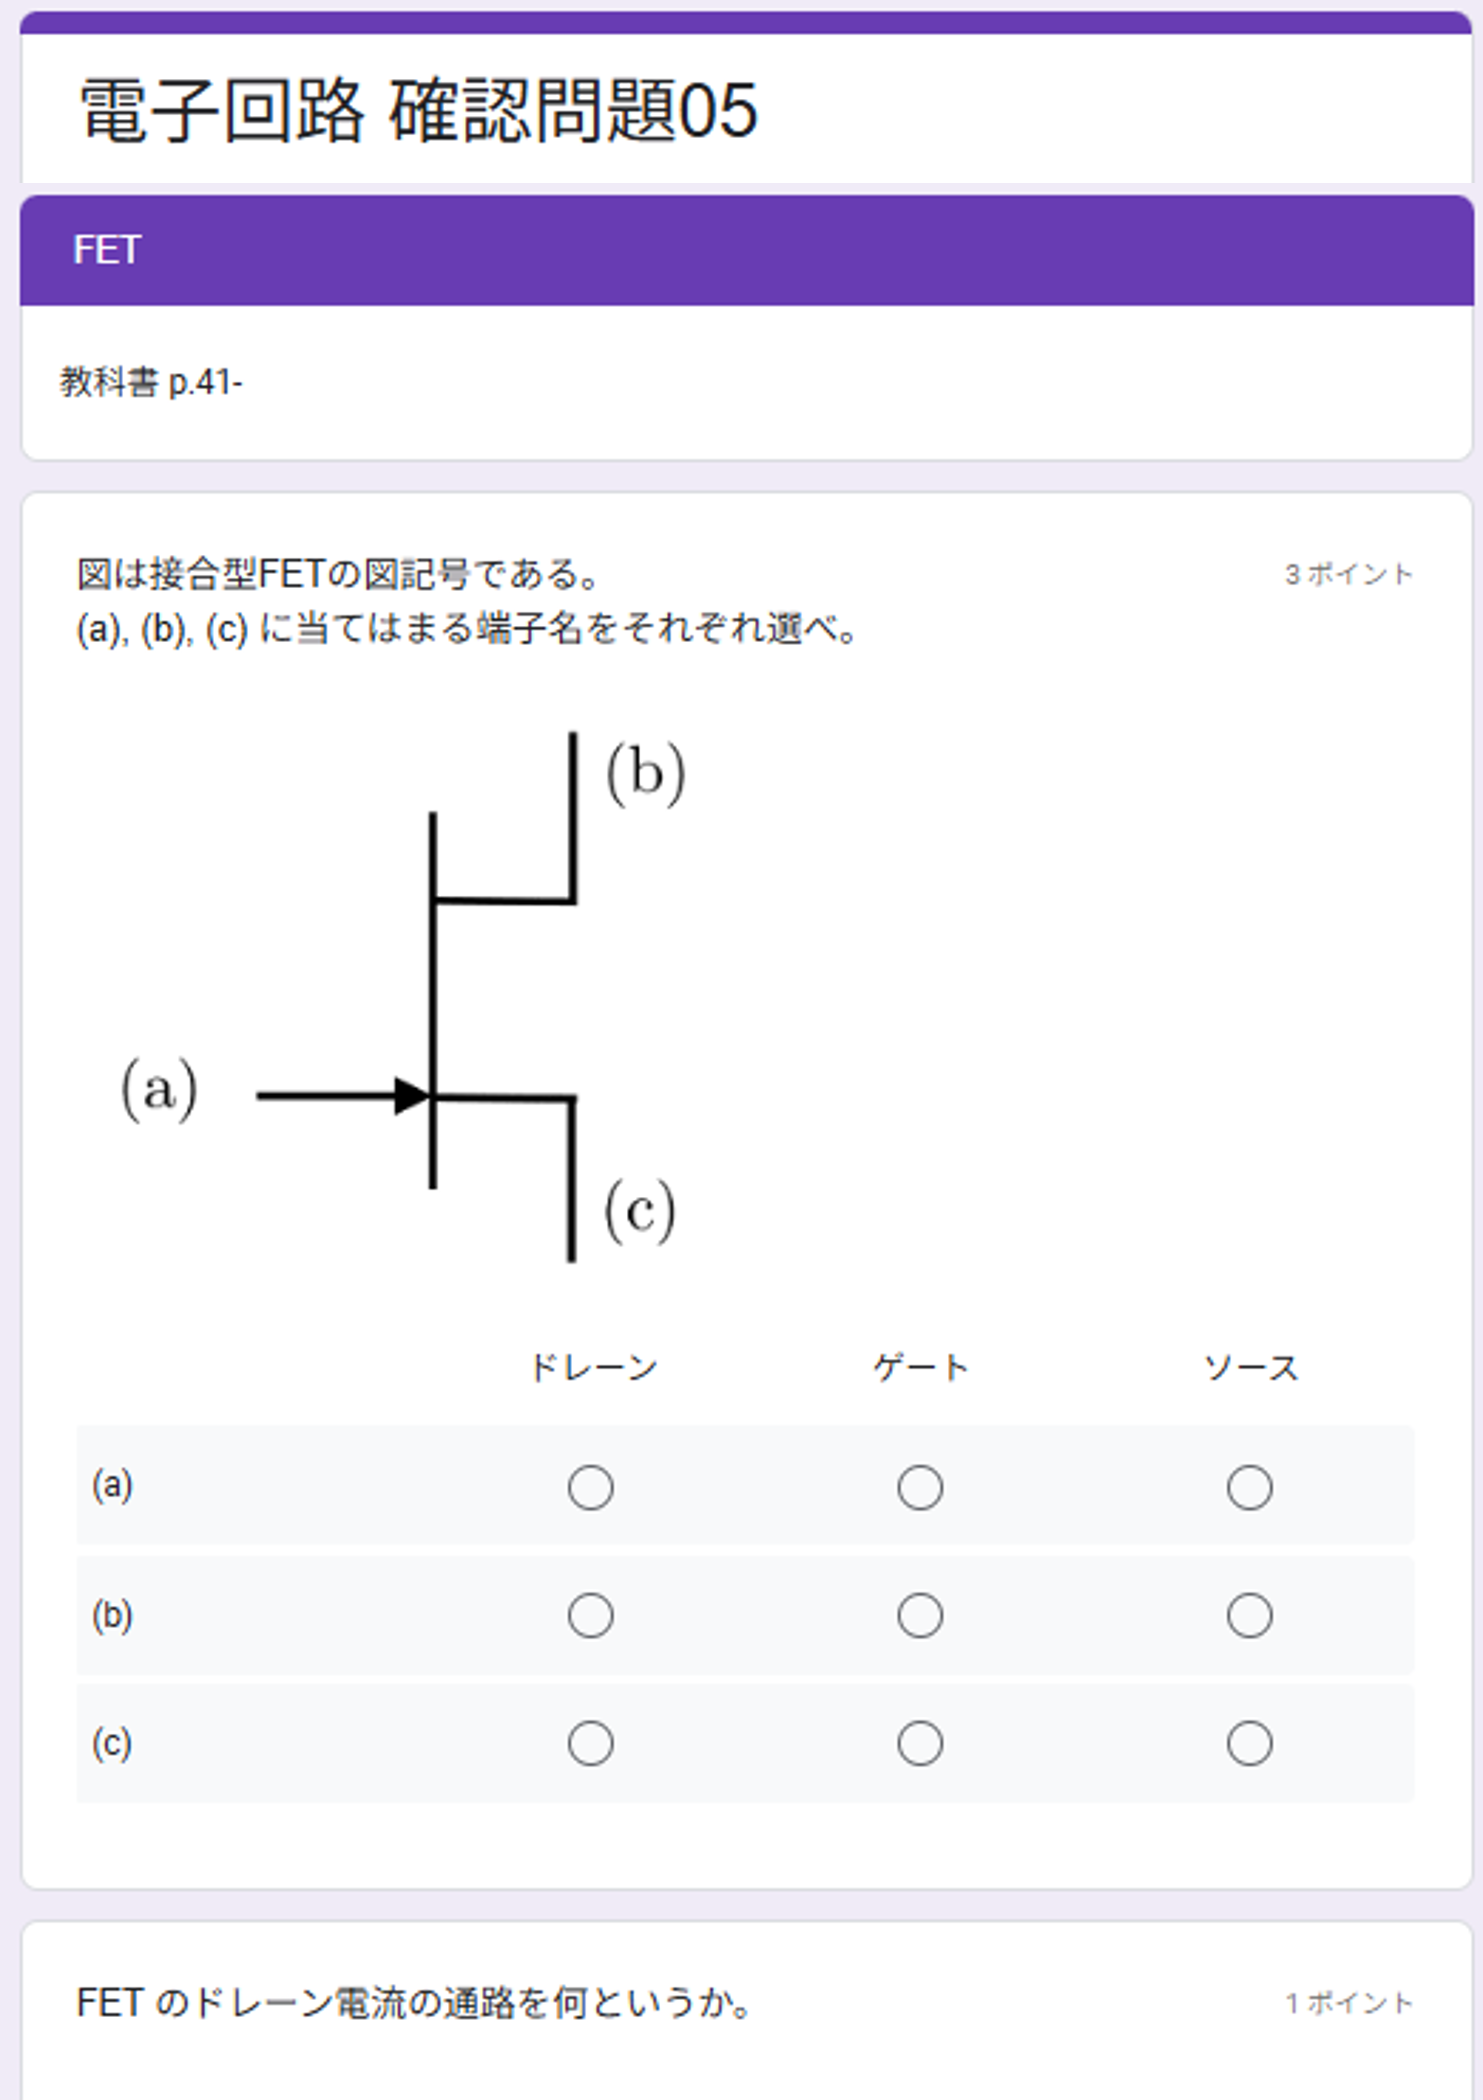Click the form title 電子回路 確認問題05
Viewport: 1483px width, 2100px height.
pyautogui.click(x=418, y=110)
